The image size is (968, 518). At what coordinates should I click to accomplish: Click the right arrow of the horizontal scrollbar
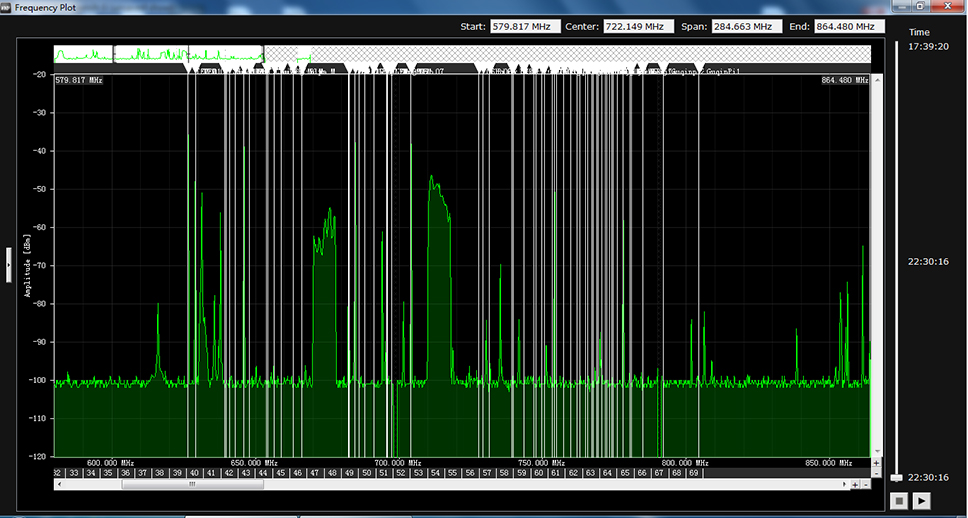(x=845, y=485)
